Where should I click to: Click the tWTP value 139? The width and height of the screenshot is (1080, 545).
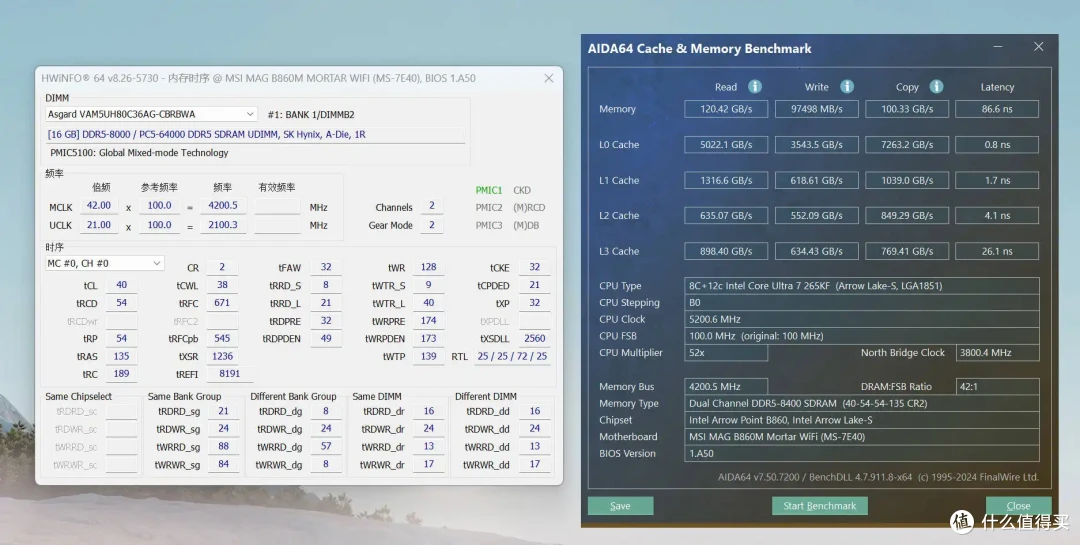coord(428,357)
